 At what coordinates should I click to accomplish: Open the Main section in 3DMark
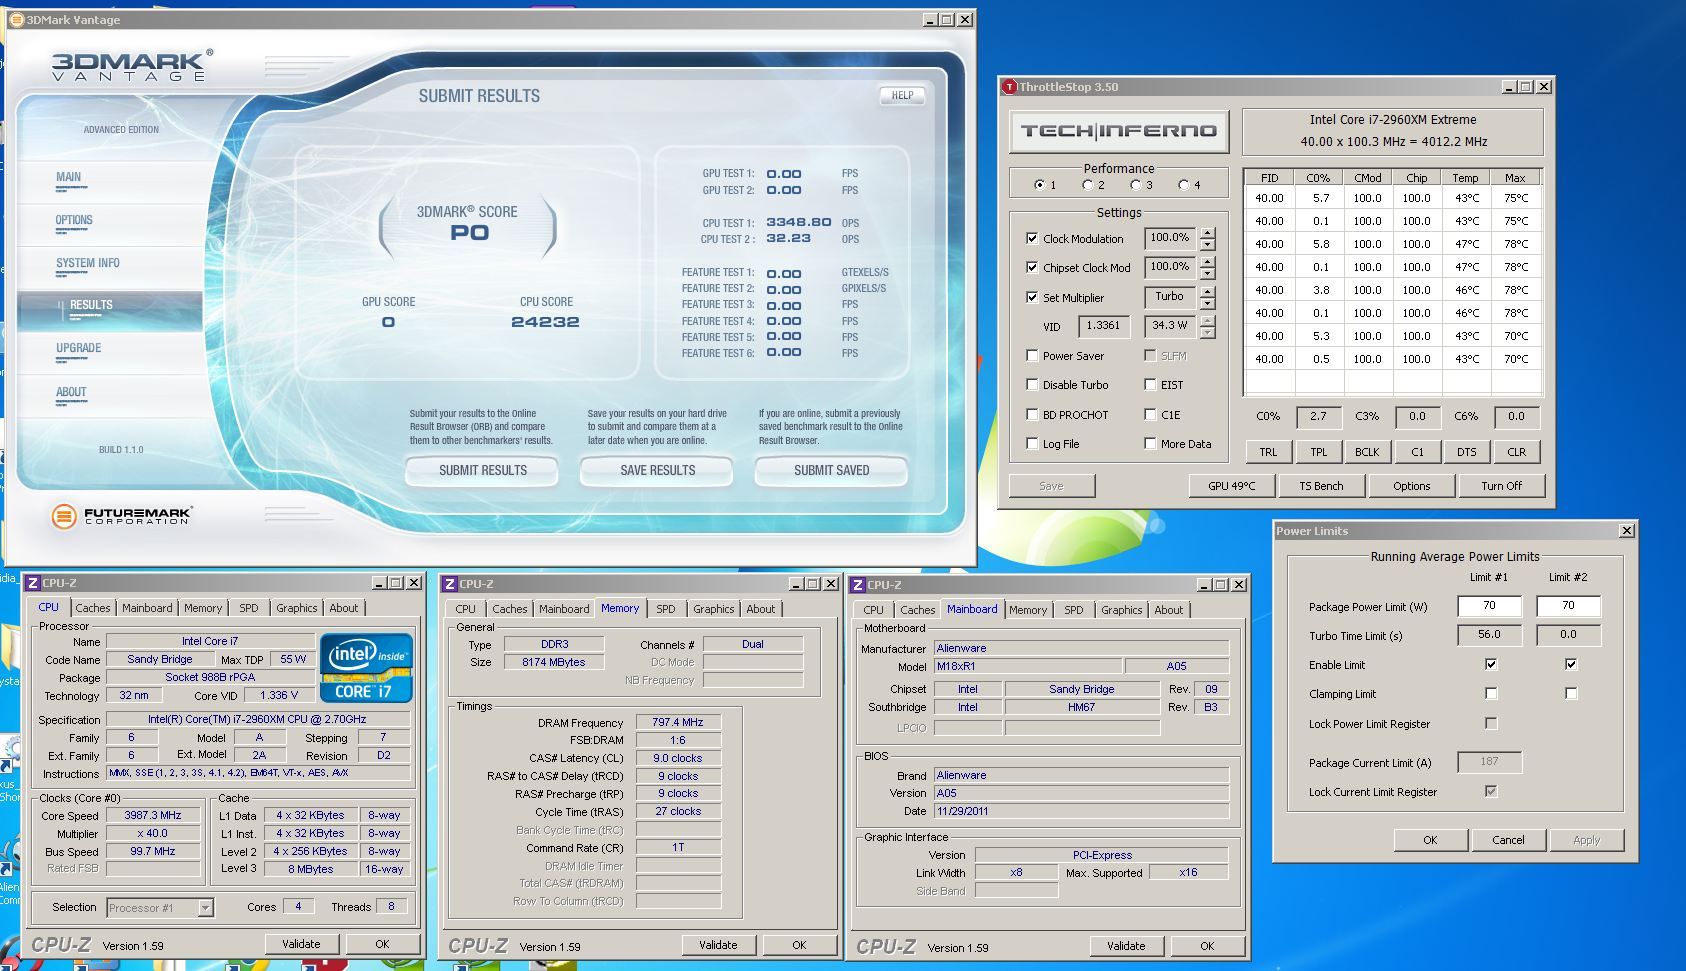click(x=69, y=177)
